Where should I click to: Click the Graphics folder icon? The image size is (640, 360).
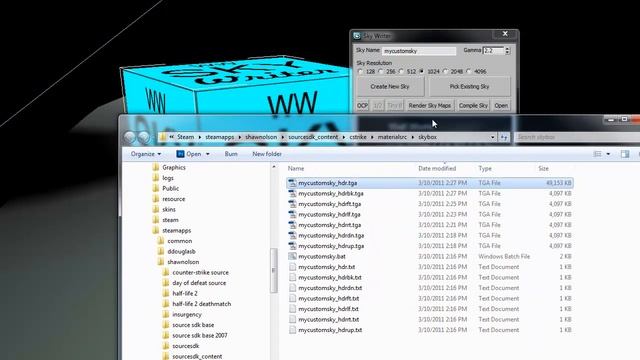pos(156,167)
